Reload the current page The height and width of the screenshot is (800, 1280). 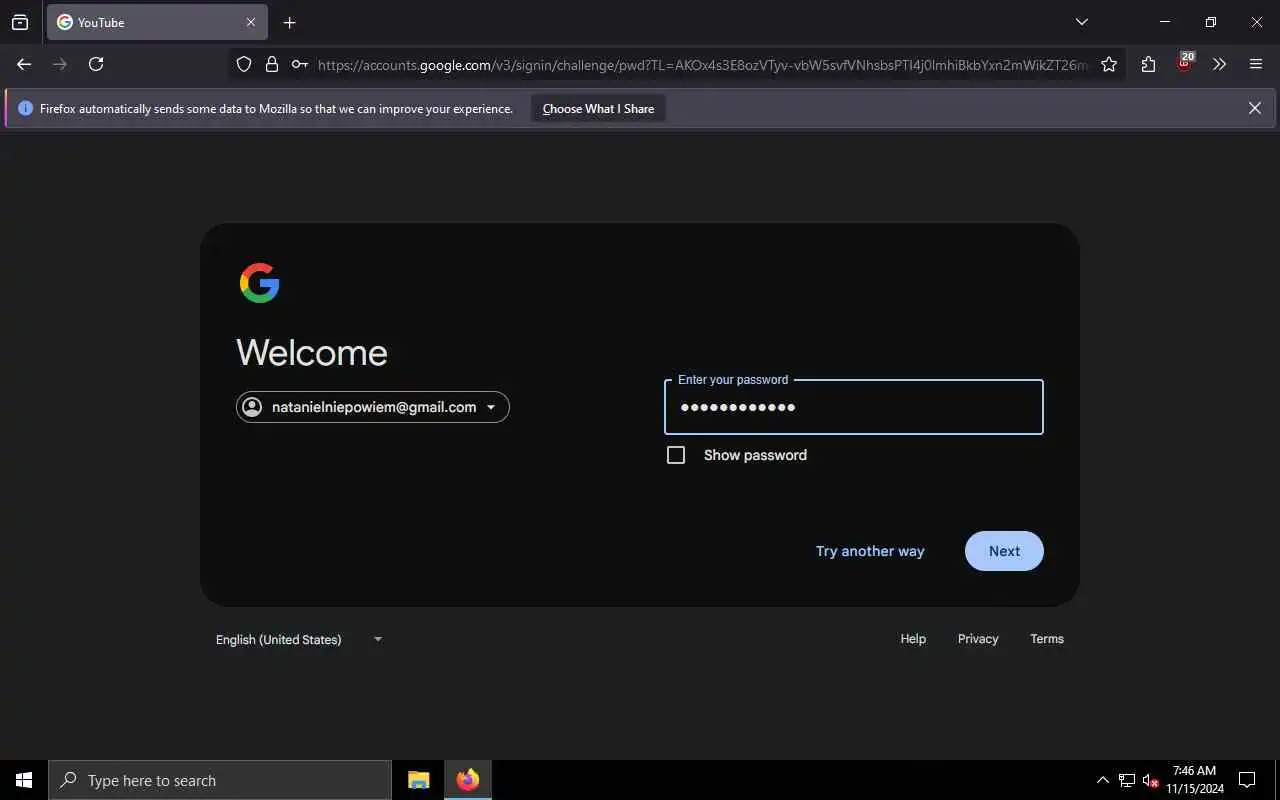96,64
